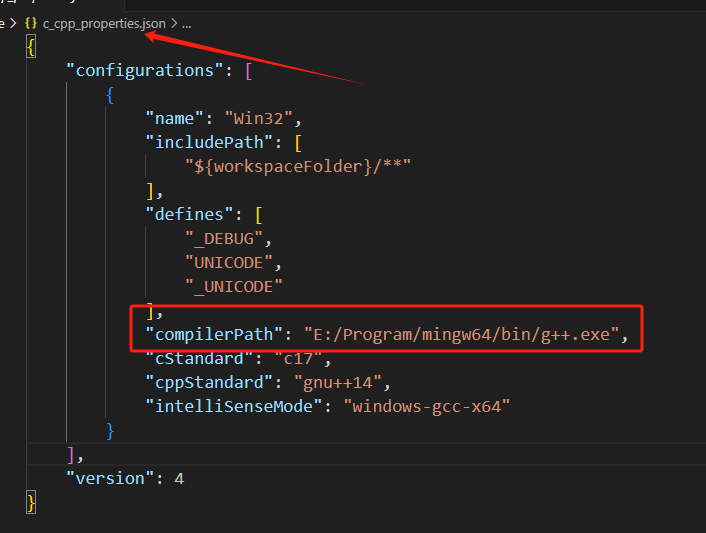Viewport: 706px width, 533px height.
Task: Click the "version" key
Action: point(108,478)
